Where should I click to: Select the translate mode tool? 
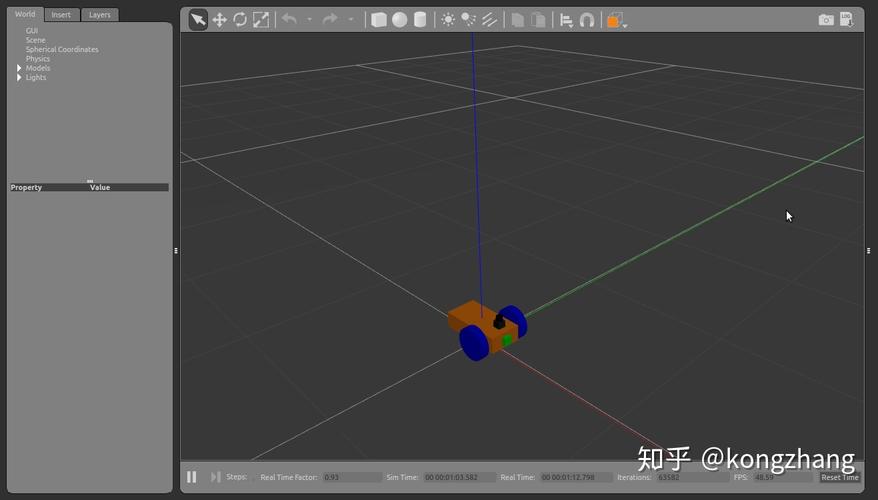220,20
